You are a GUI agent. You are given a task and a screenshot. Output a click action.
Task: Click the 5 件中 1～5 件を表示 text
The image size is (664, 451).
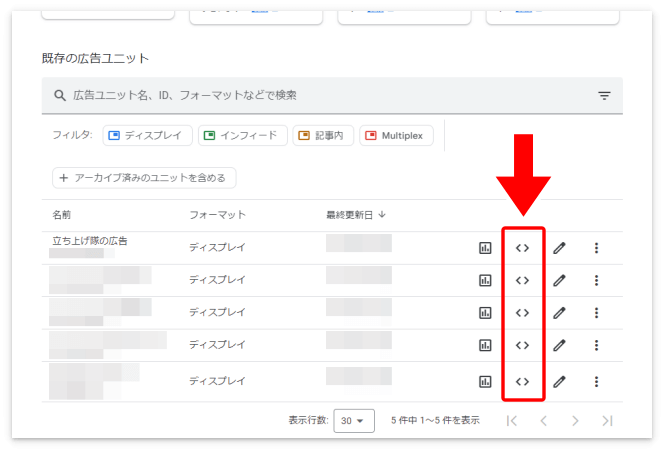point(435,421)
